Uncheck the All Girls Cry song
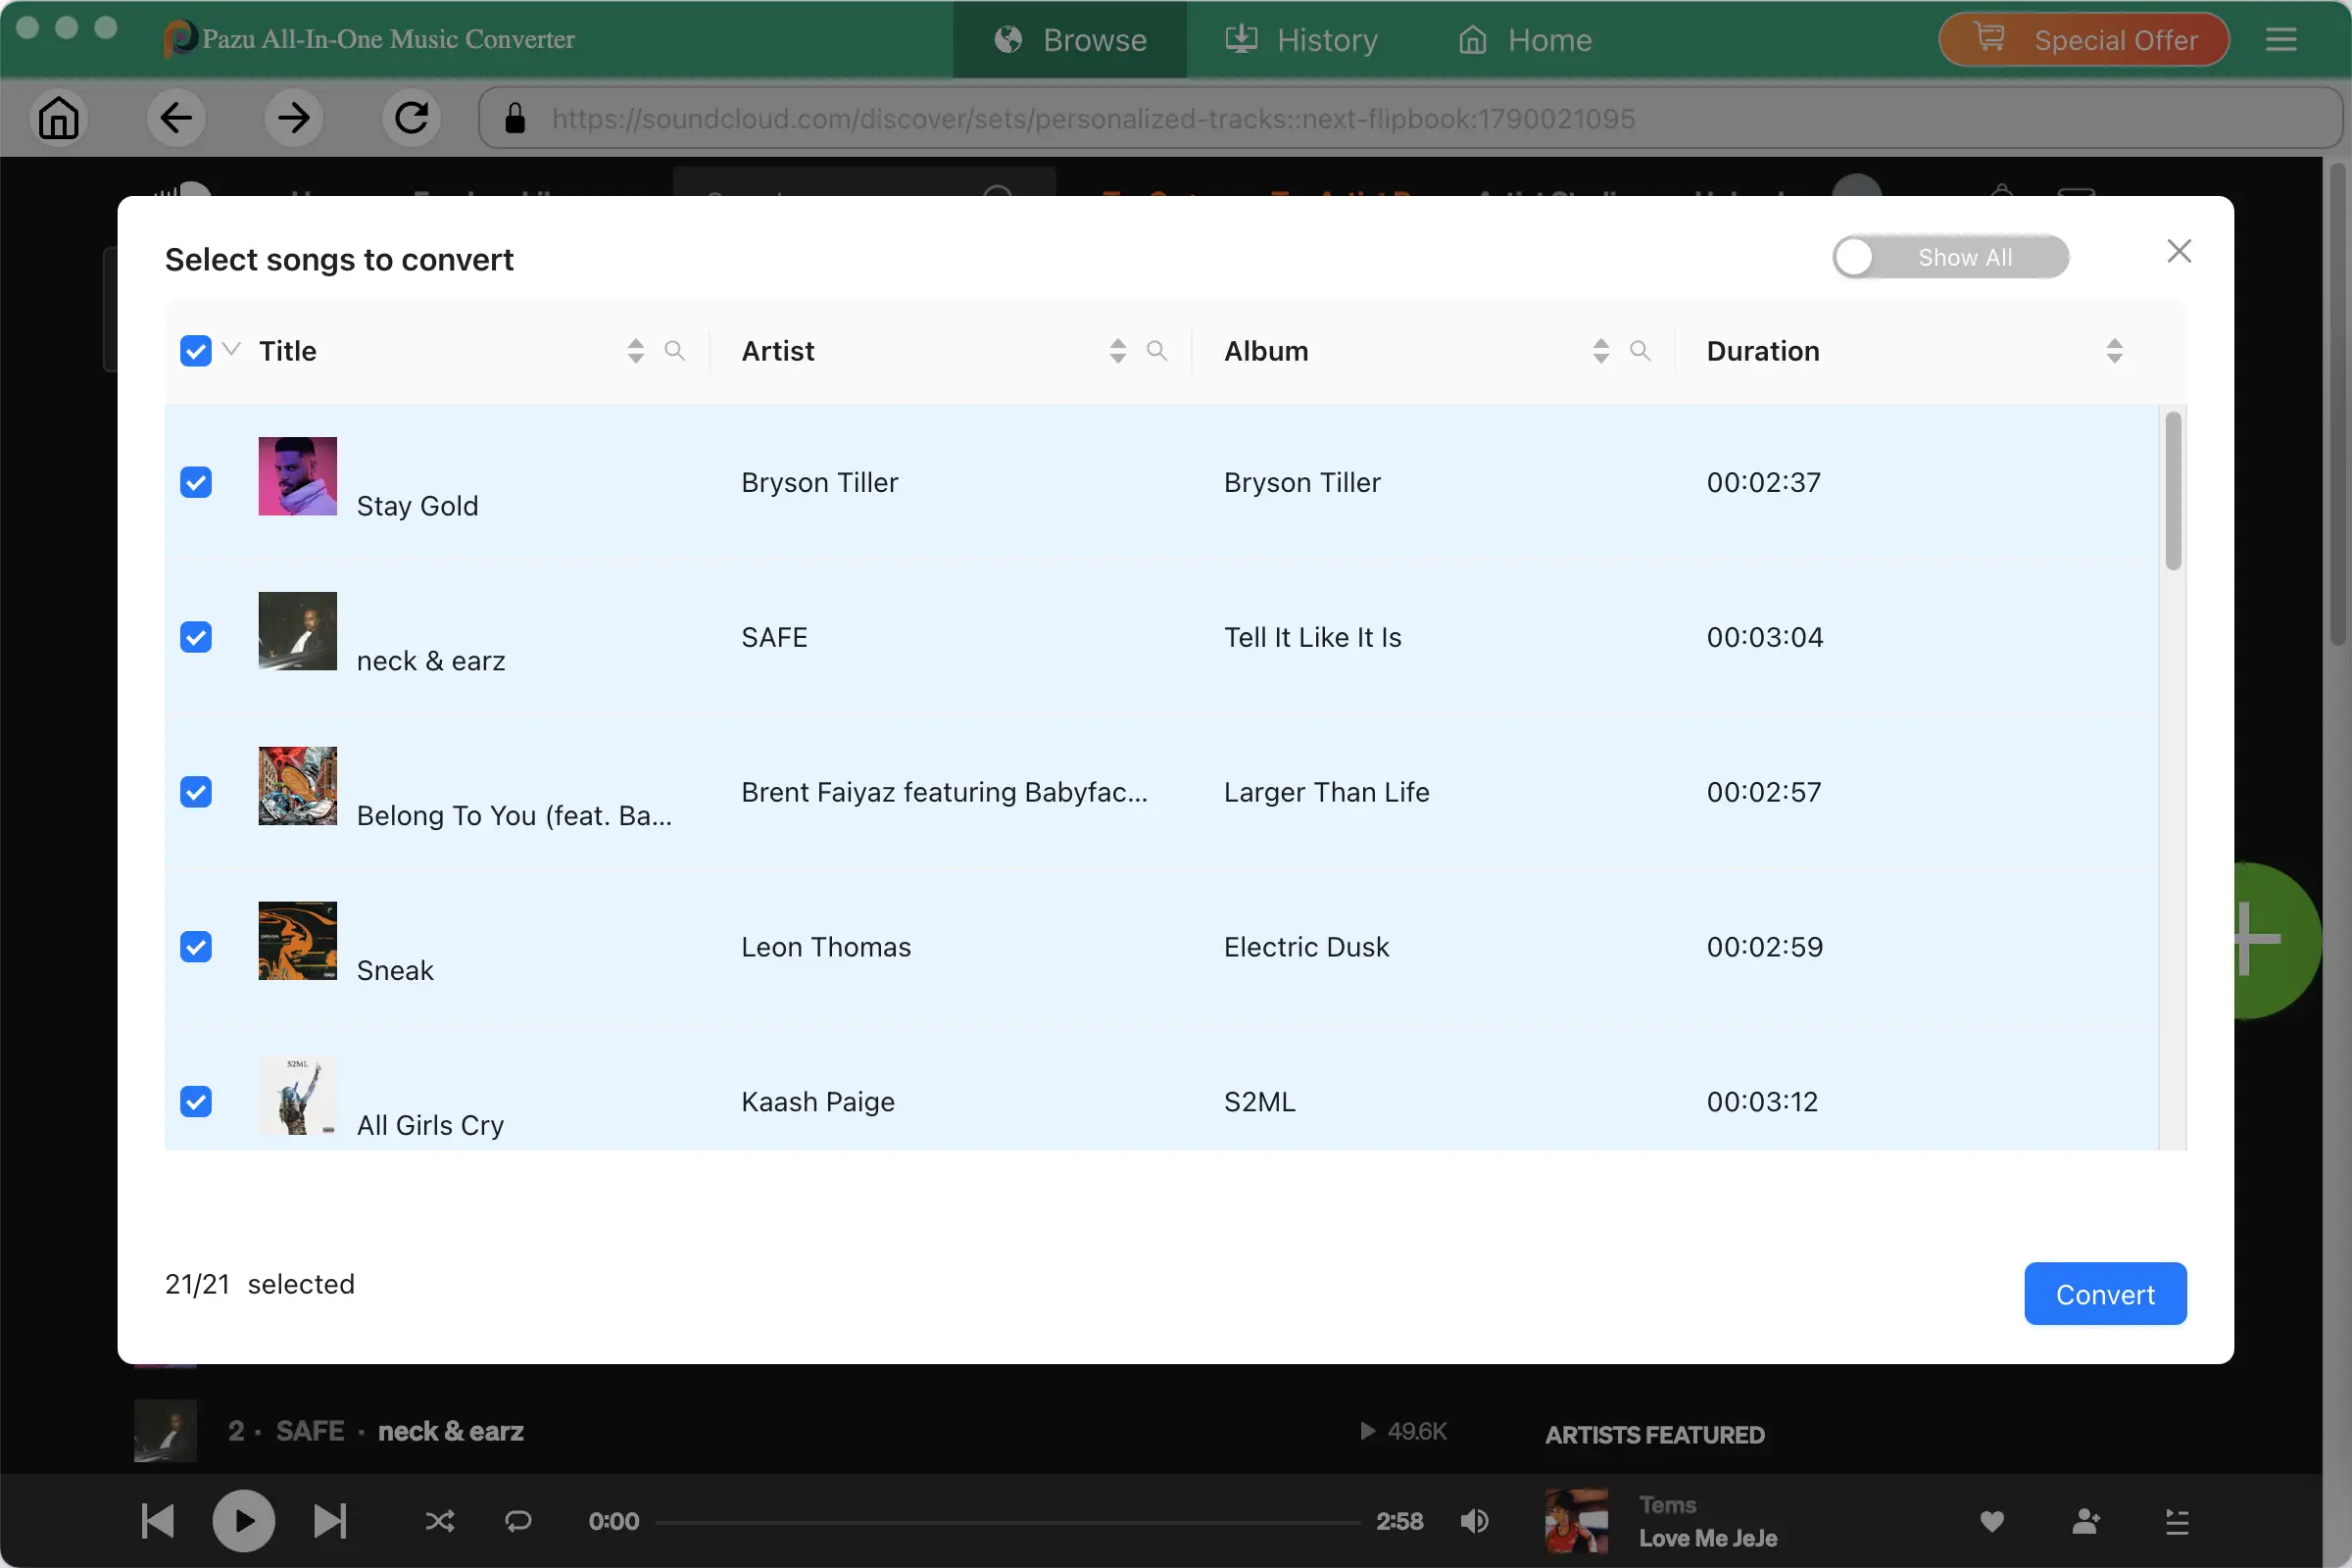 (196, 1102)
